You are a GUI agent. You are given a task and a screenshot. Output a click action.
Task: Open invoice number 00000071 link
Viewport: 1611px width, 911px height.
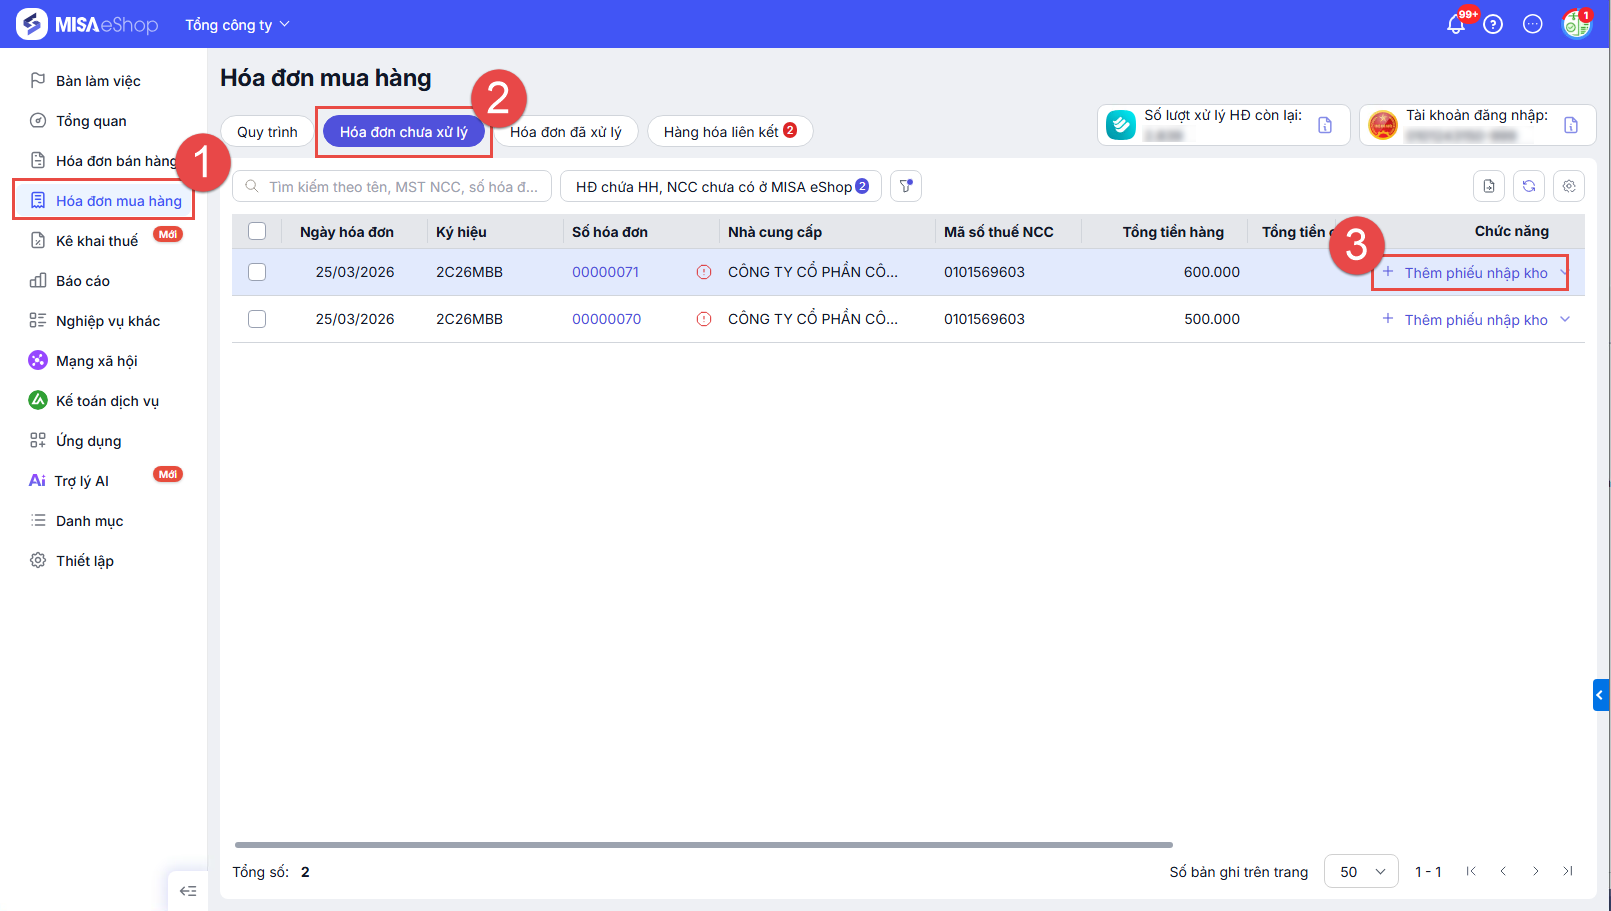[605, 272]
